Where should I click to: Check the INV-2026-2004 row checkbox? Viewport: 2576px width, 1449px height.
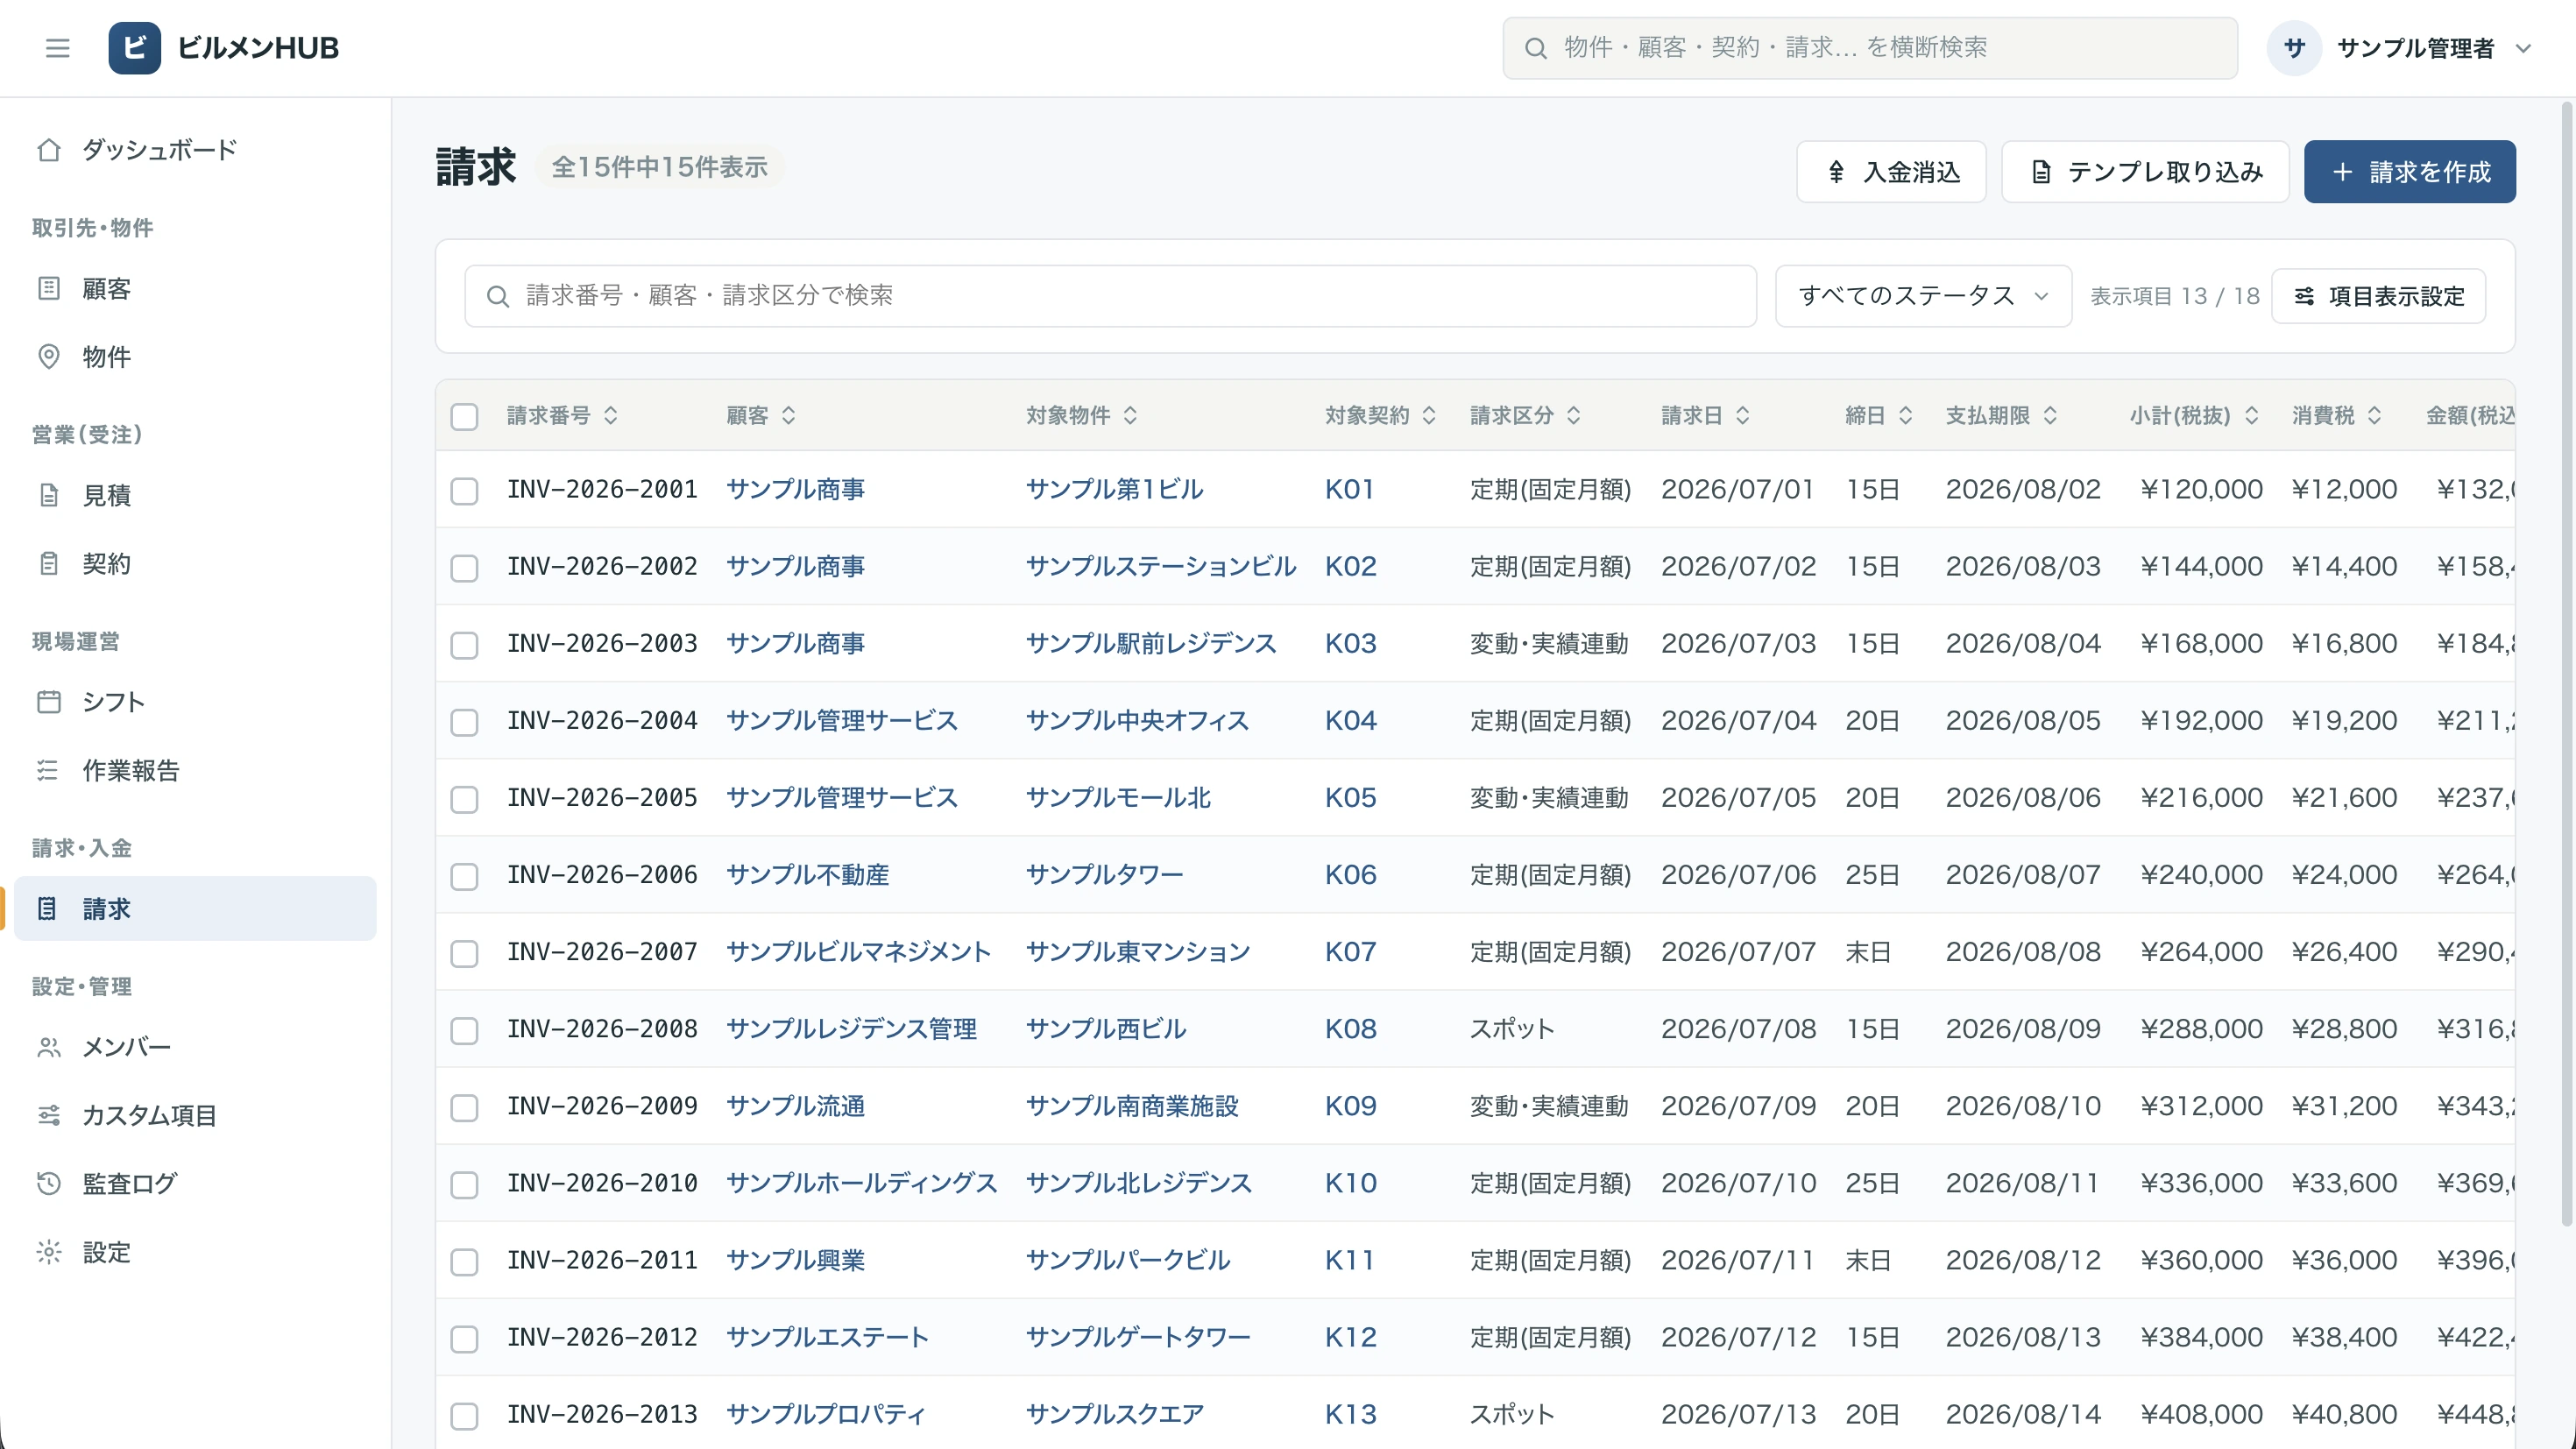coord(464,722)
